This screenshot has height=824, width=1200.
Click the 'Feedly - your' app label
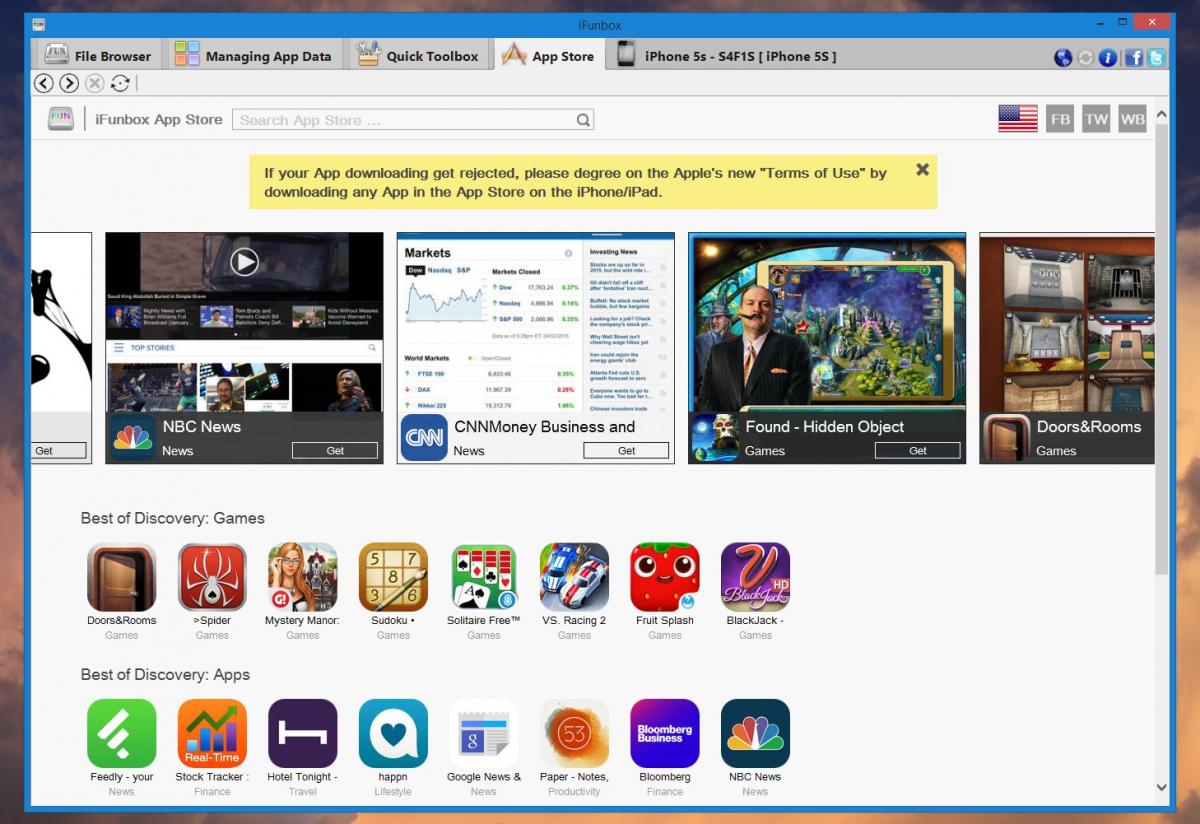point(122,777)
